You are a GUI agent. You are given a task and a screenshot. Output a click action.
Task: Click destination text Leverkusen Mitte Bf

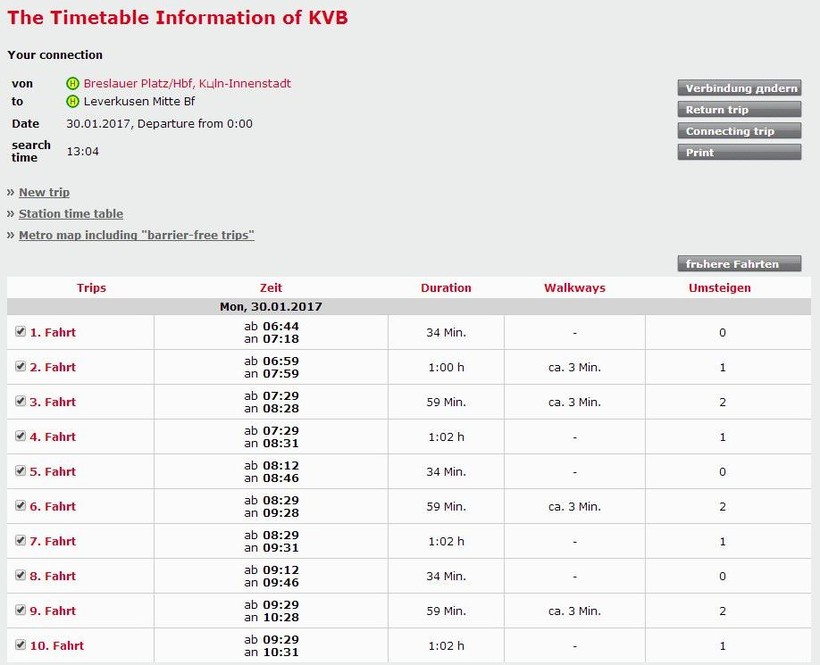click(x=139, y=101)
